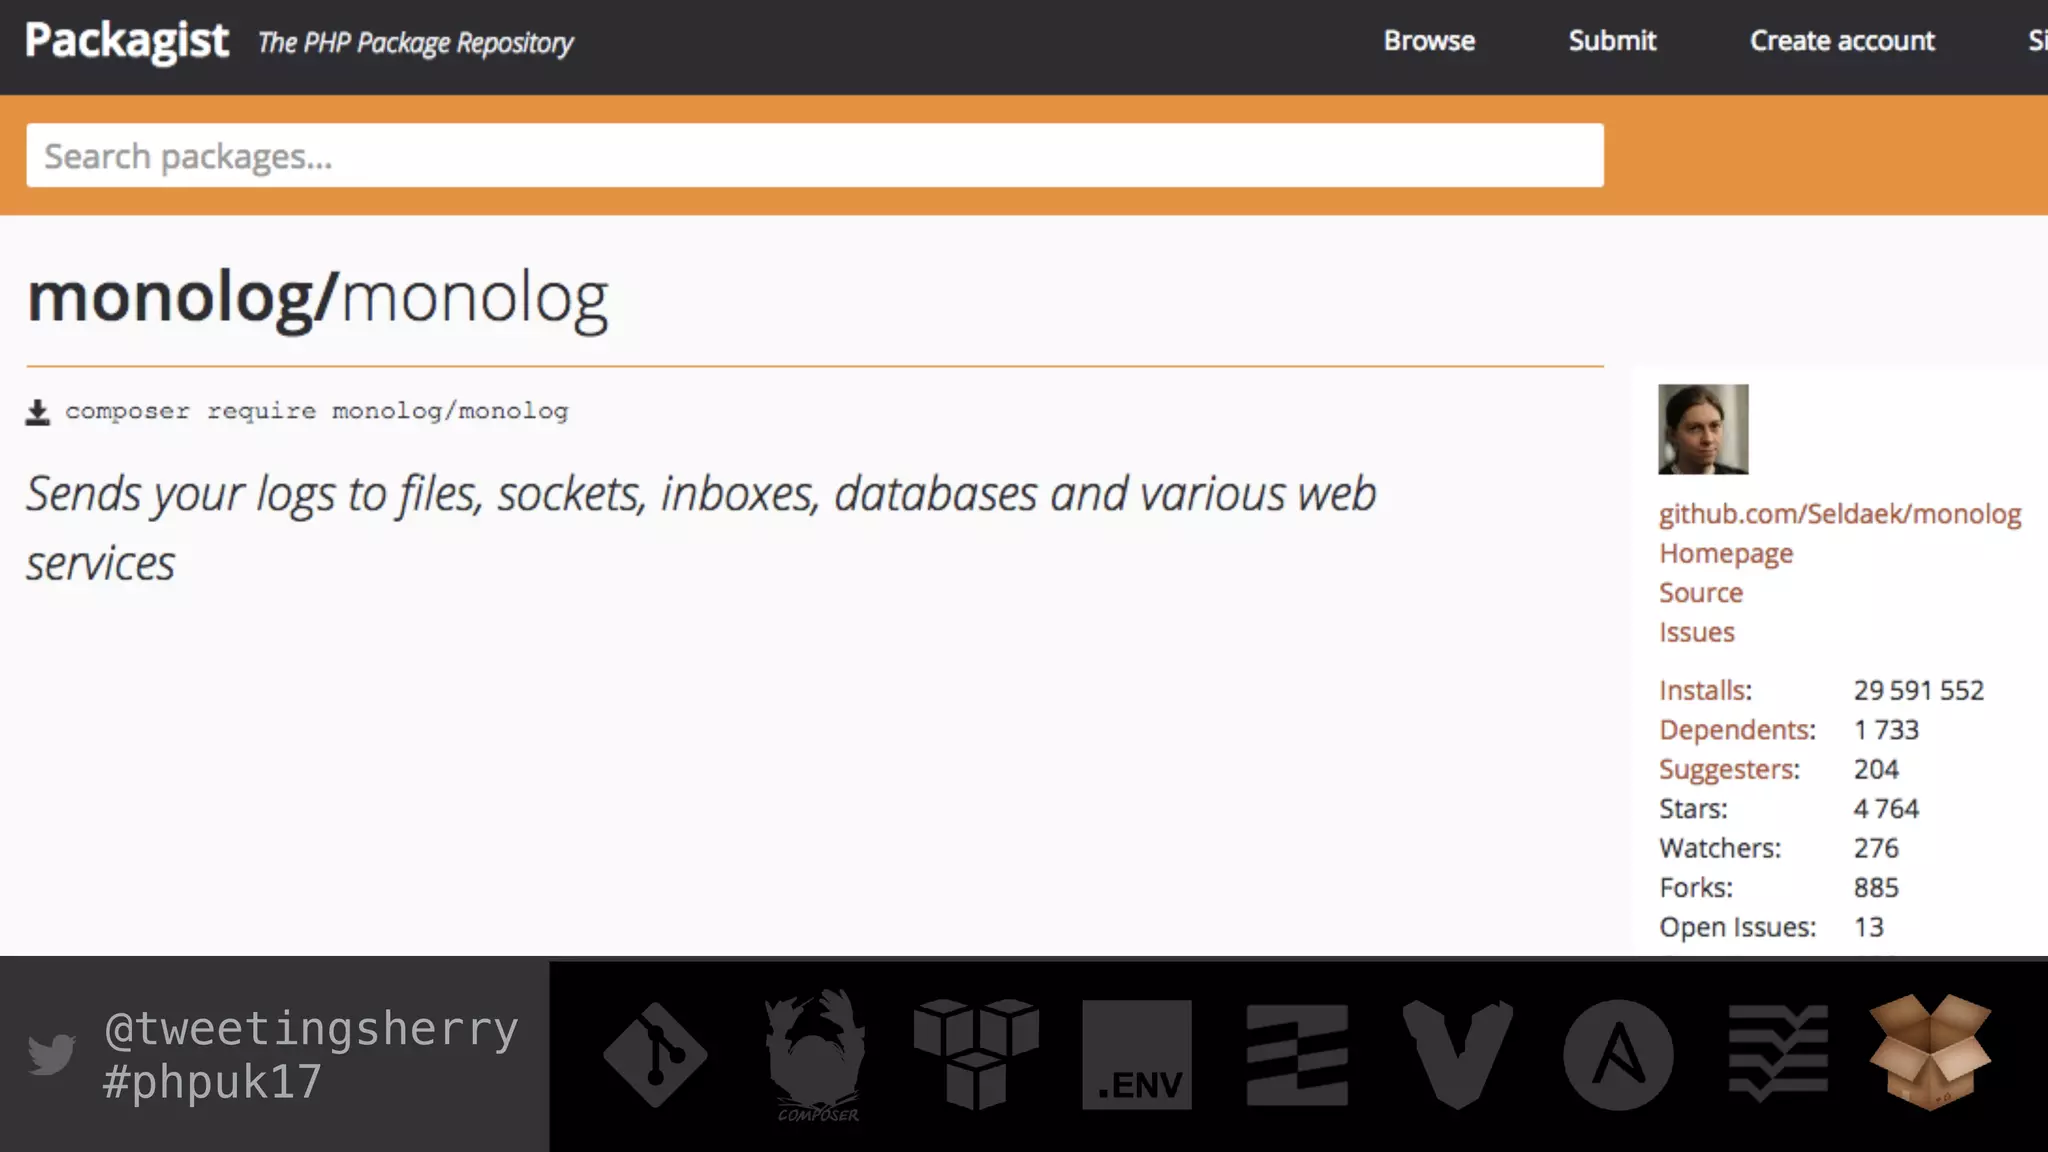This screenshot has height=1152, width=2048.
Task: Open the Submit menu item
Action: [x=1612, y=41]
